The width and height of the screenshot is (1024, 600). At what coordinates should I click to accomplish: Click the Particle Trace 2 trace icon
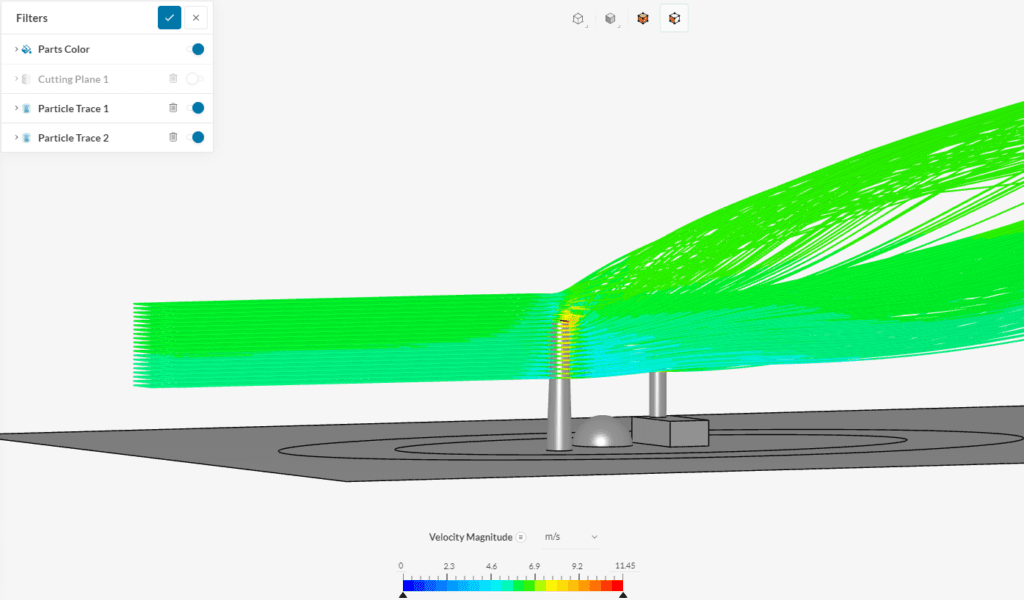click(27, 137)
